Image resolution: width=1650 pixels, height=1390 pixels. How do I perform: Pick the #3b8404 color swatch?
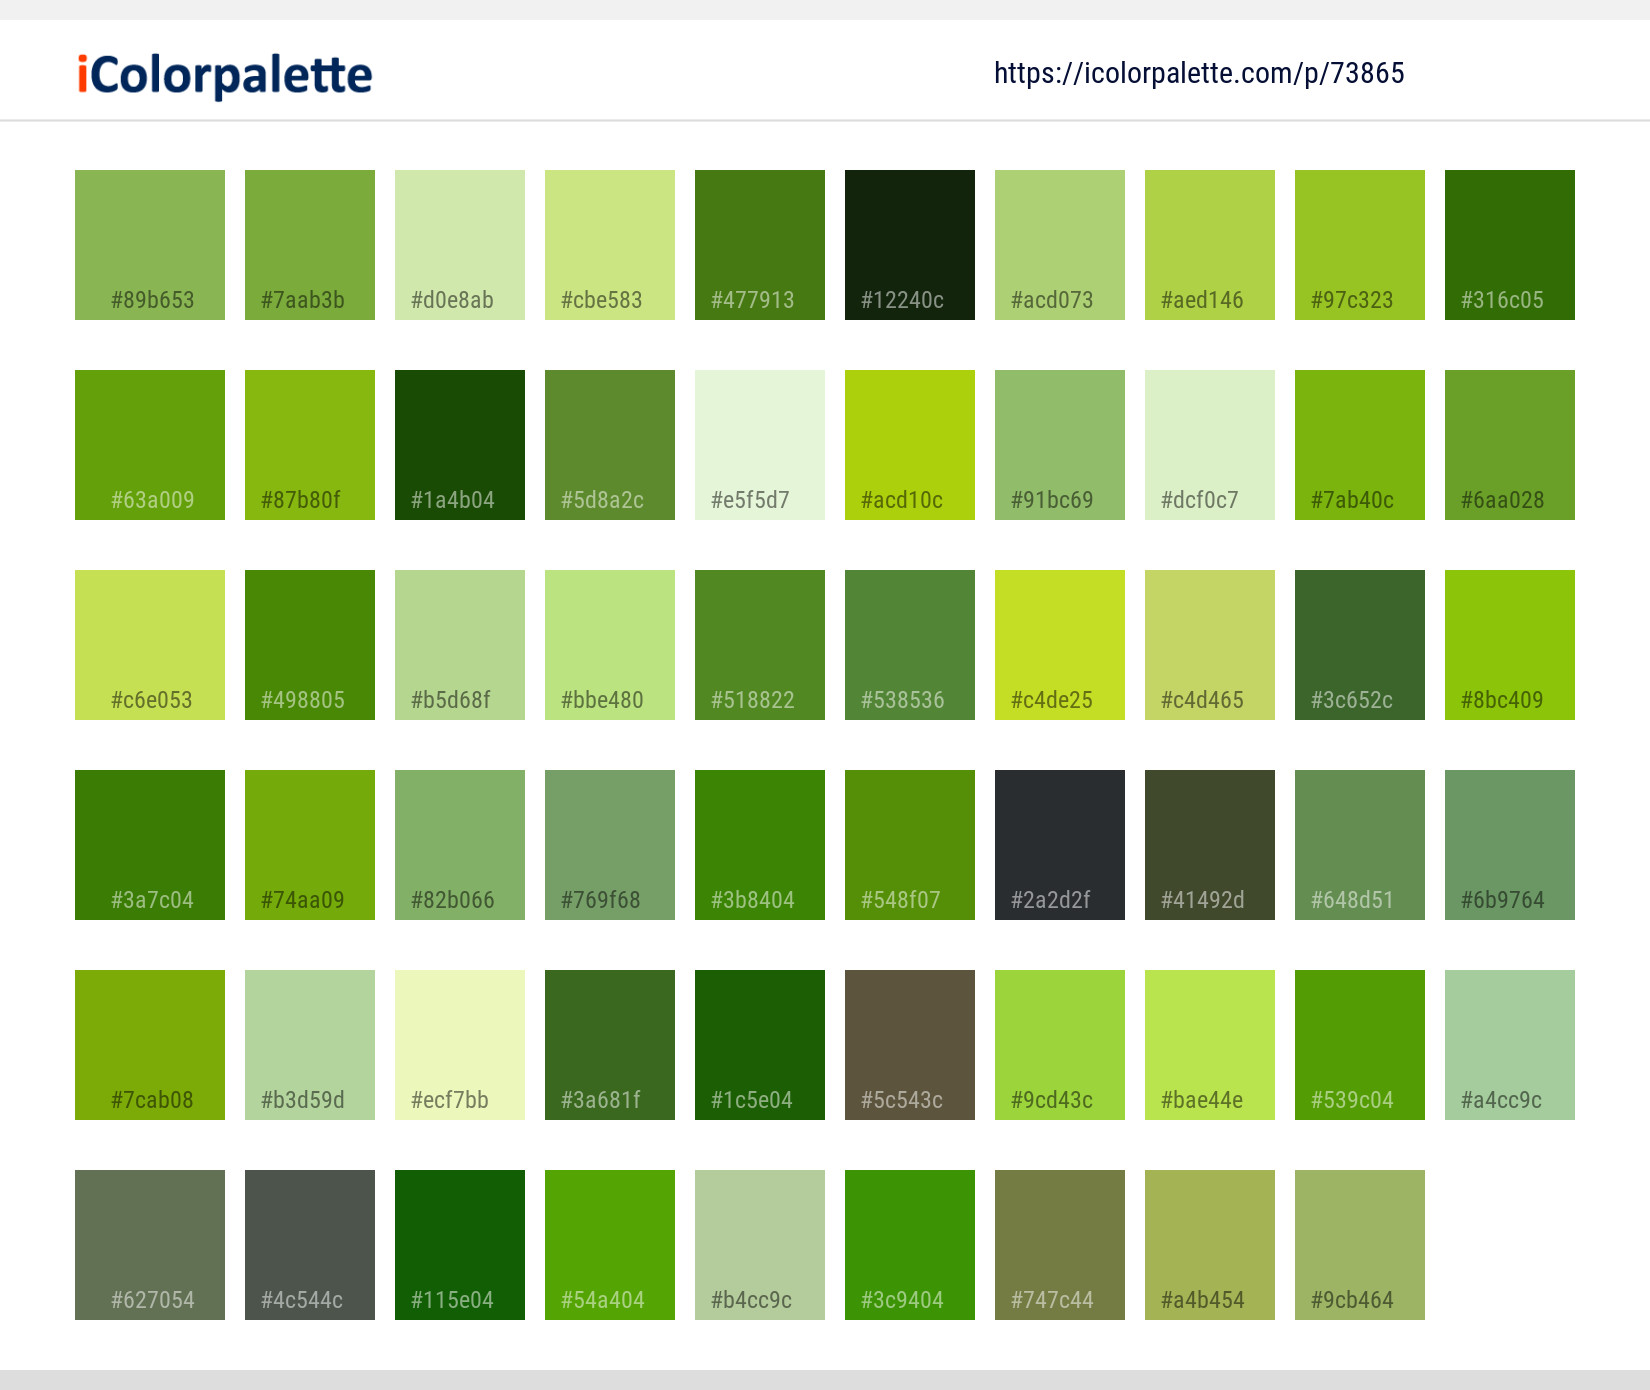pyautogui.click(x=760, y=845)
